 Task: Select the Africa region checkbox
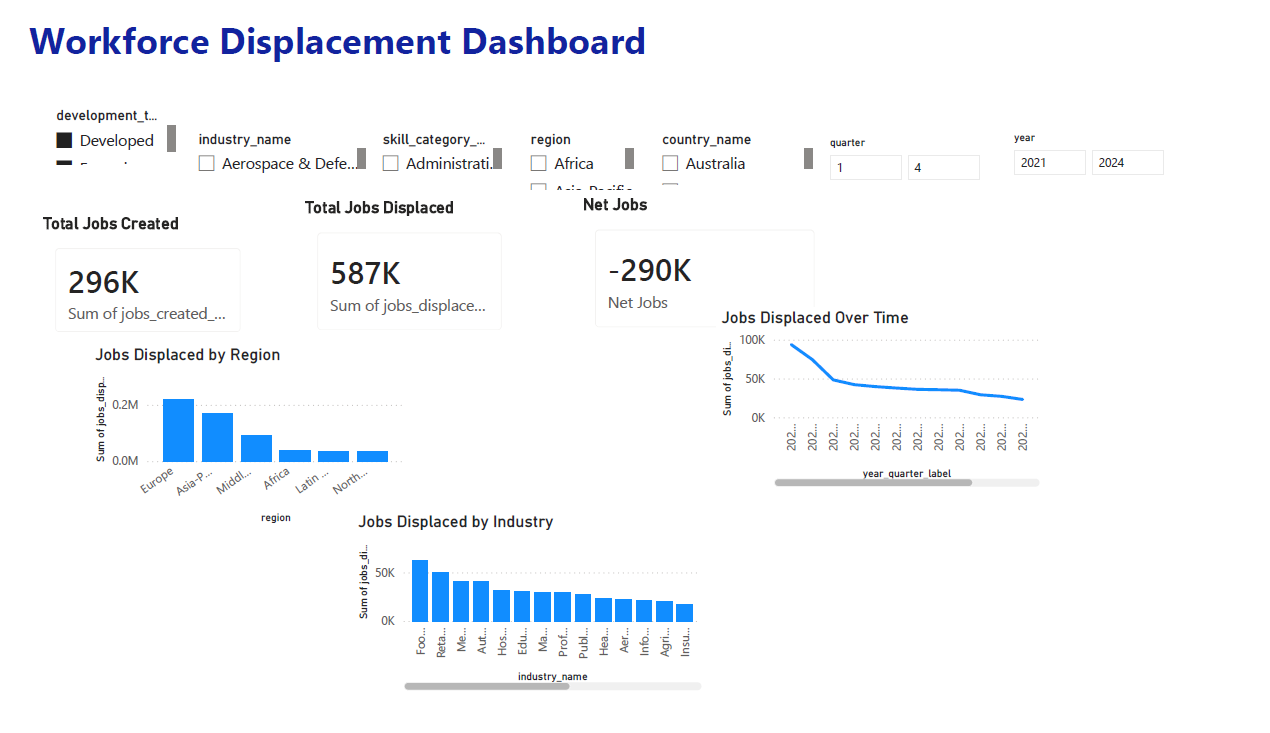click(x=538, y=164)
